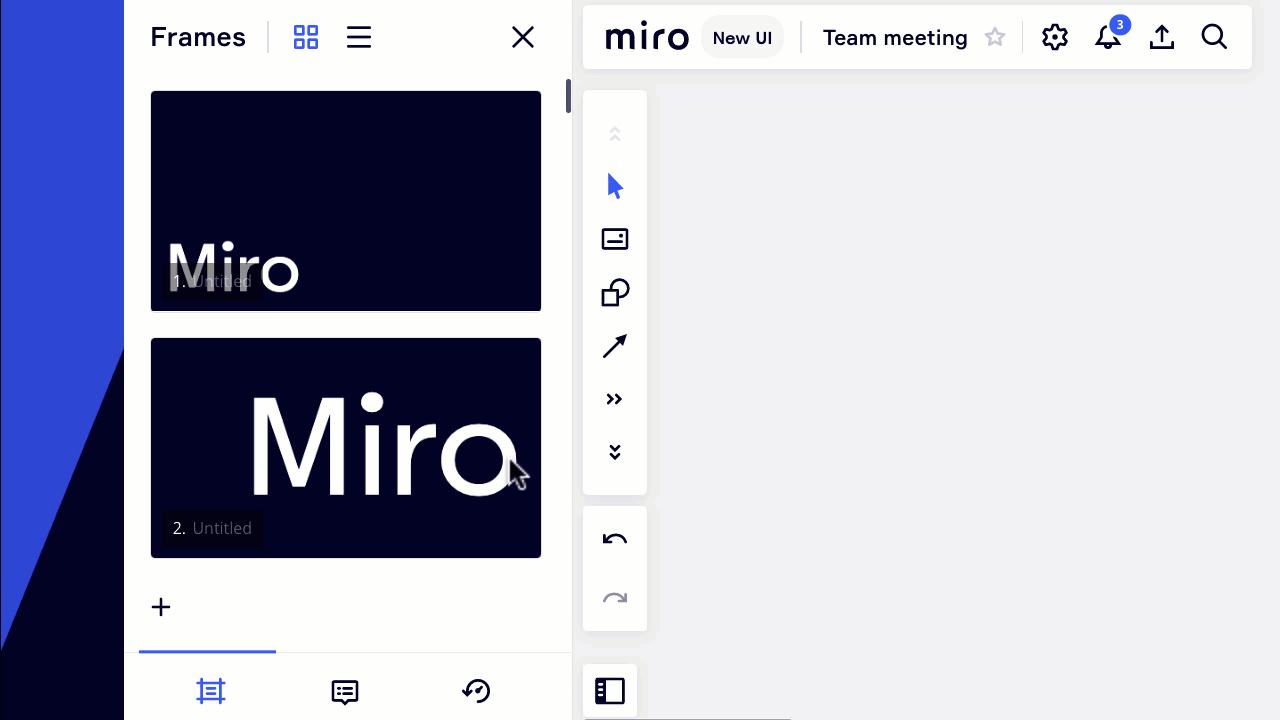
Task: Add a new frame with plus button
Action: (161, 607)
